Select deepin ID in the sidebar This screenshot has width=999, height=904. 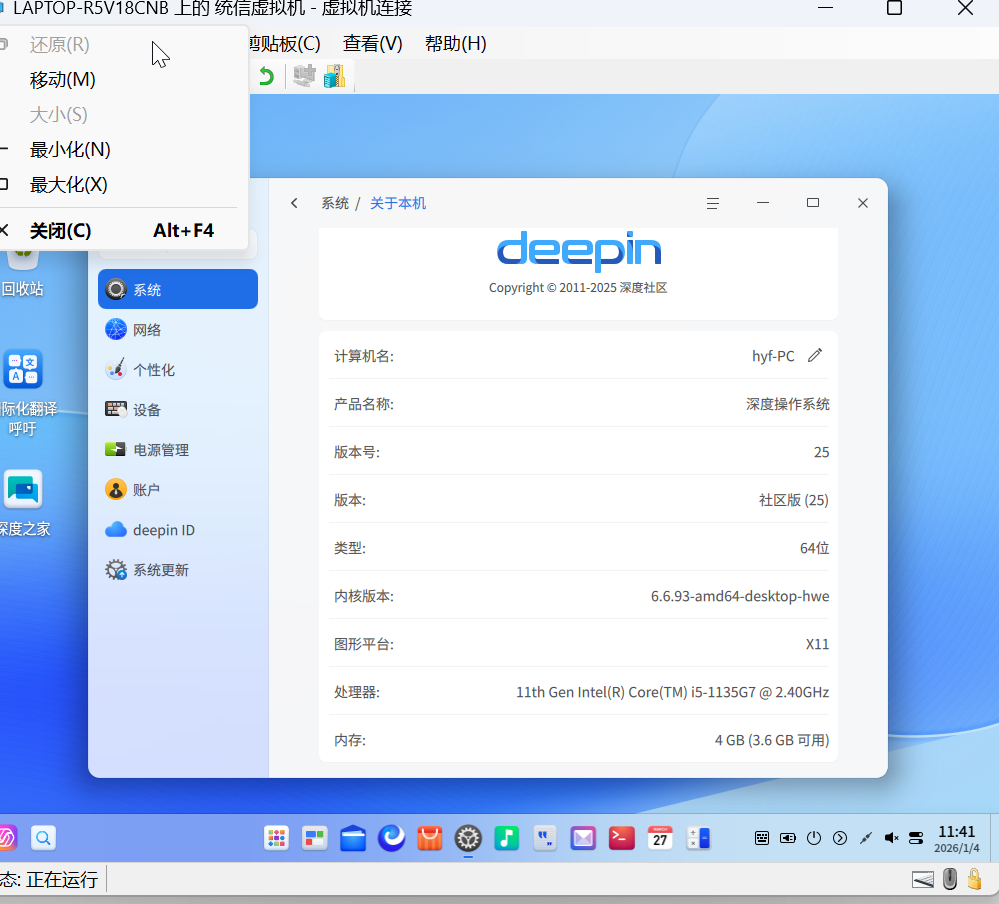pos(178,530)
